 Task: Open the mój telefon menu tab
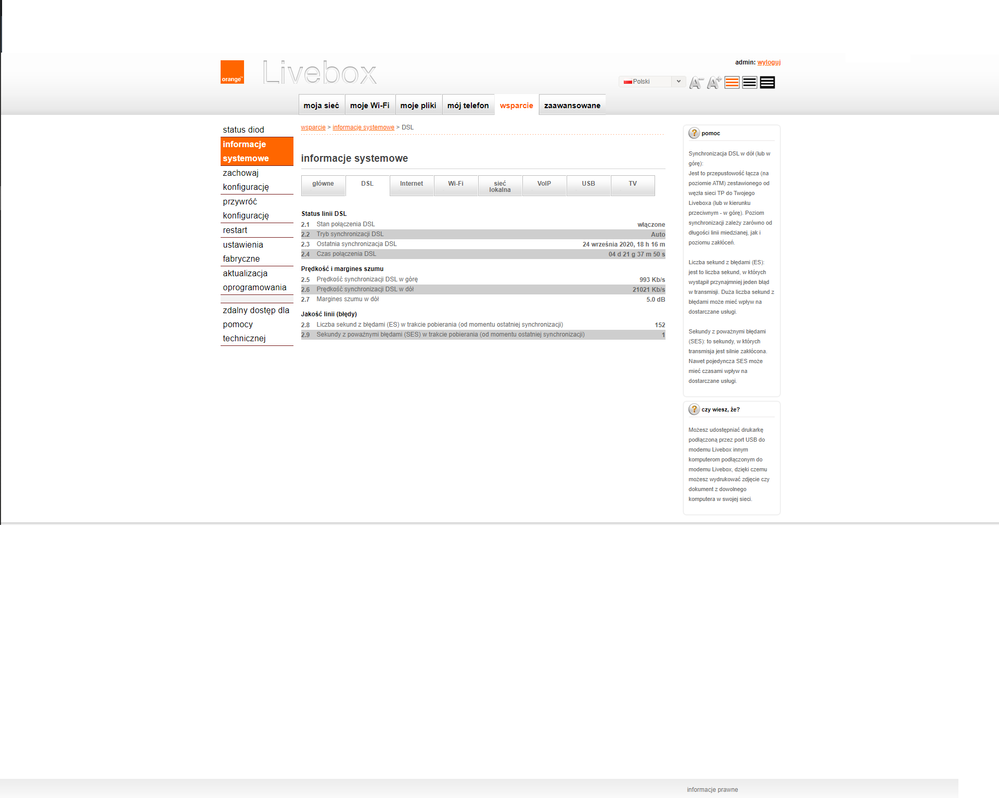[468, 105]
